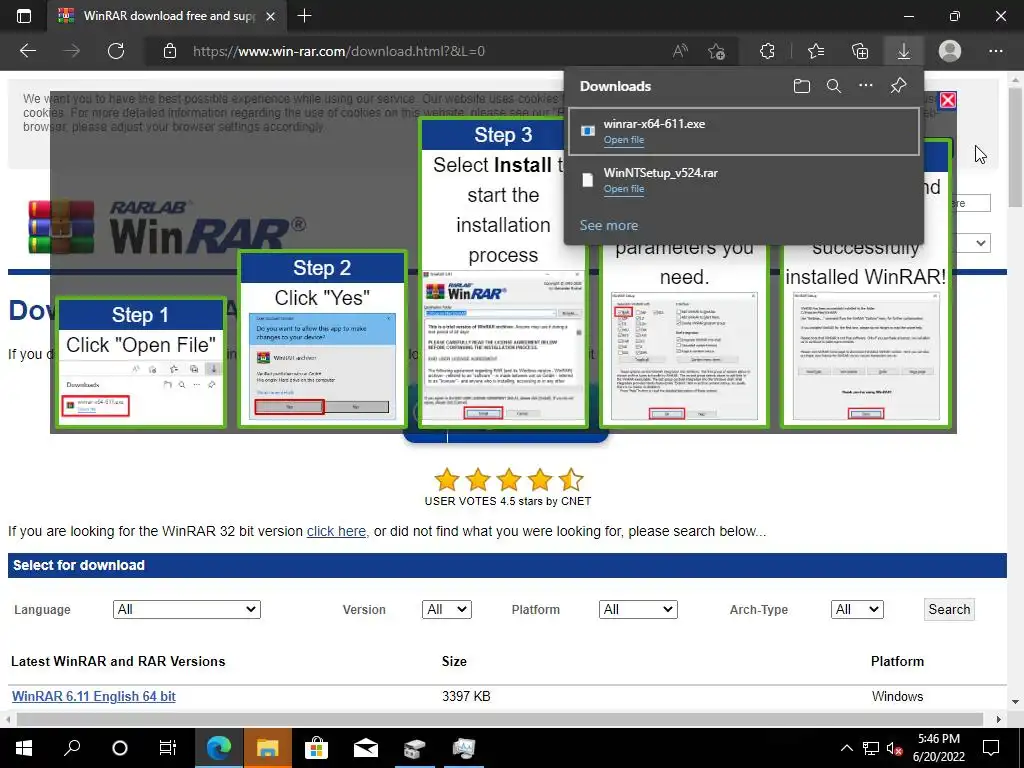Click the Search button
1024x768 pixels.
[950, 609]
